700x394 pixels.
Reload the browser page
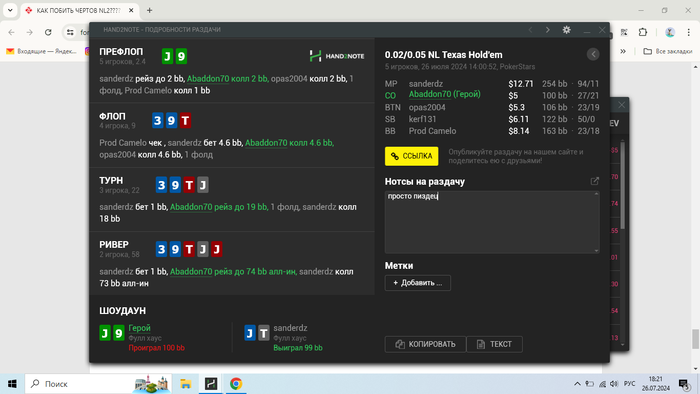point(48,32)
